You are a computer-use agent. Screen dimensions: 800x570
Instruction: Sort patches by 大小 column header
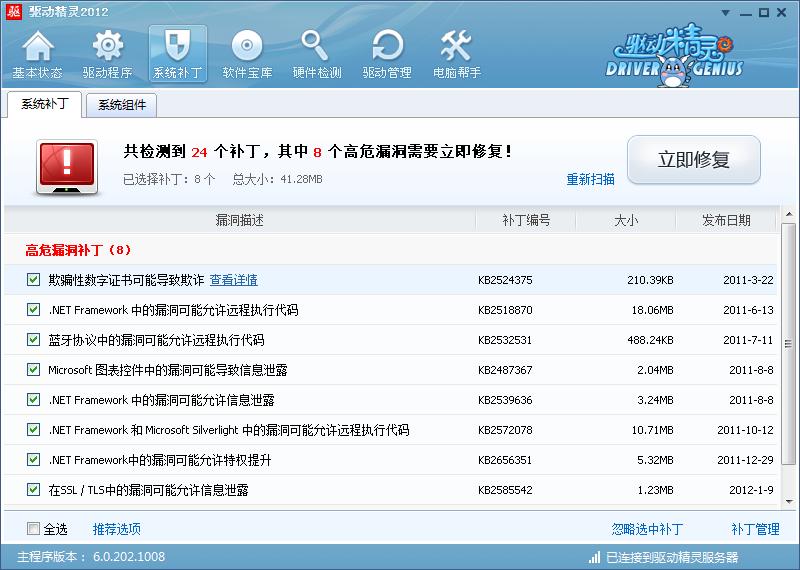tap(625, 220)
